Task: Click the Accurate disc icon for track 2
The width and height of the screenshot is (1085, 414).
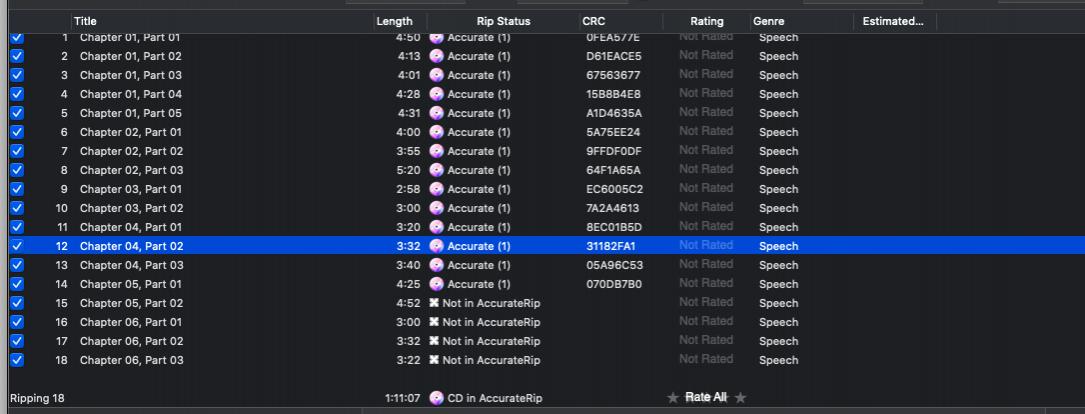Action: (436, 56)
